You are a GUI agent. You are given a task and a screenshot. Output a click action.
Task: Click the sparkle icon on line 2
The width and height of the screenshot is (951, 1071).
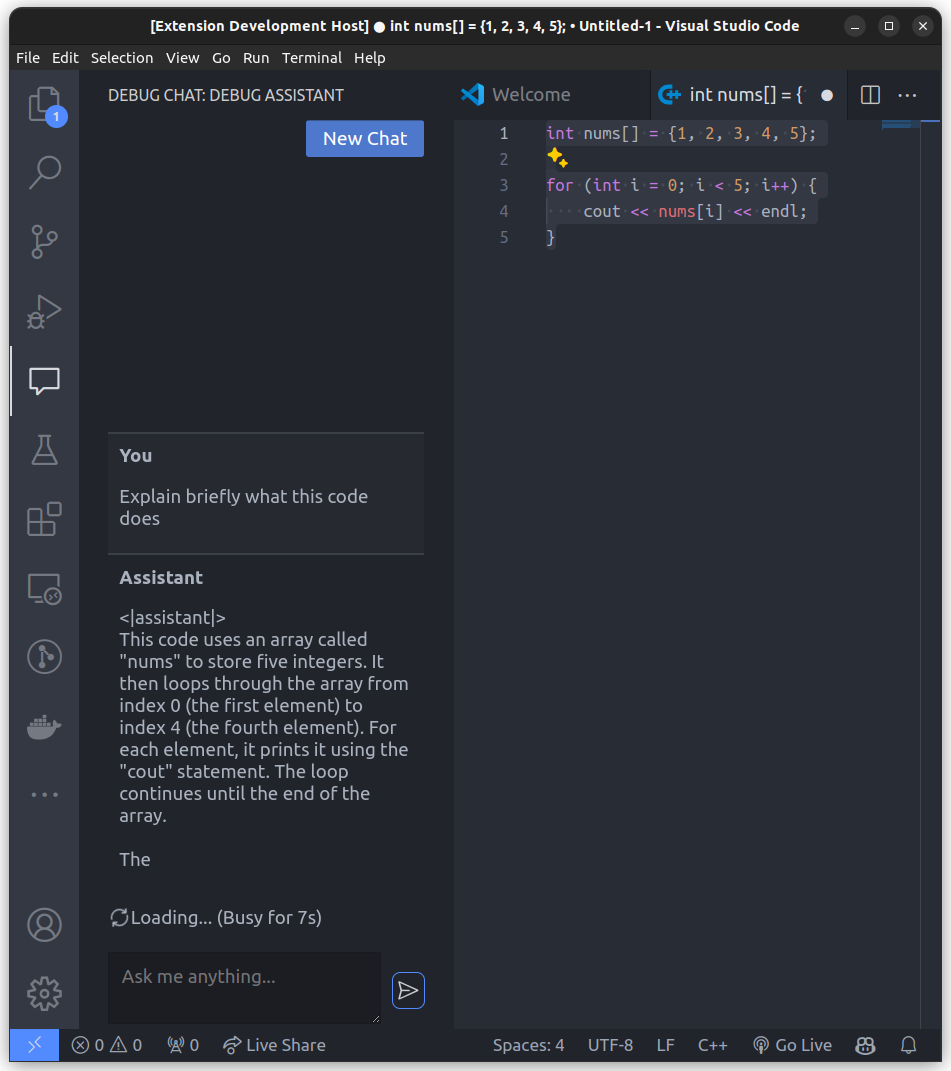557,157
